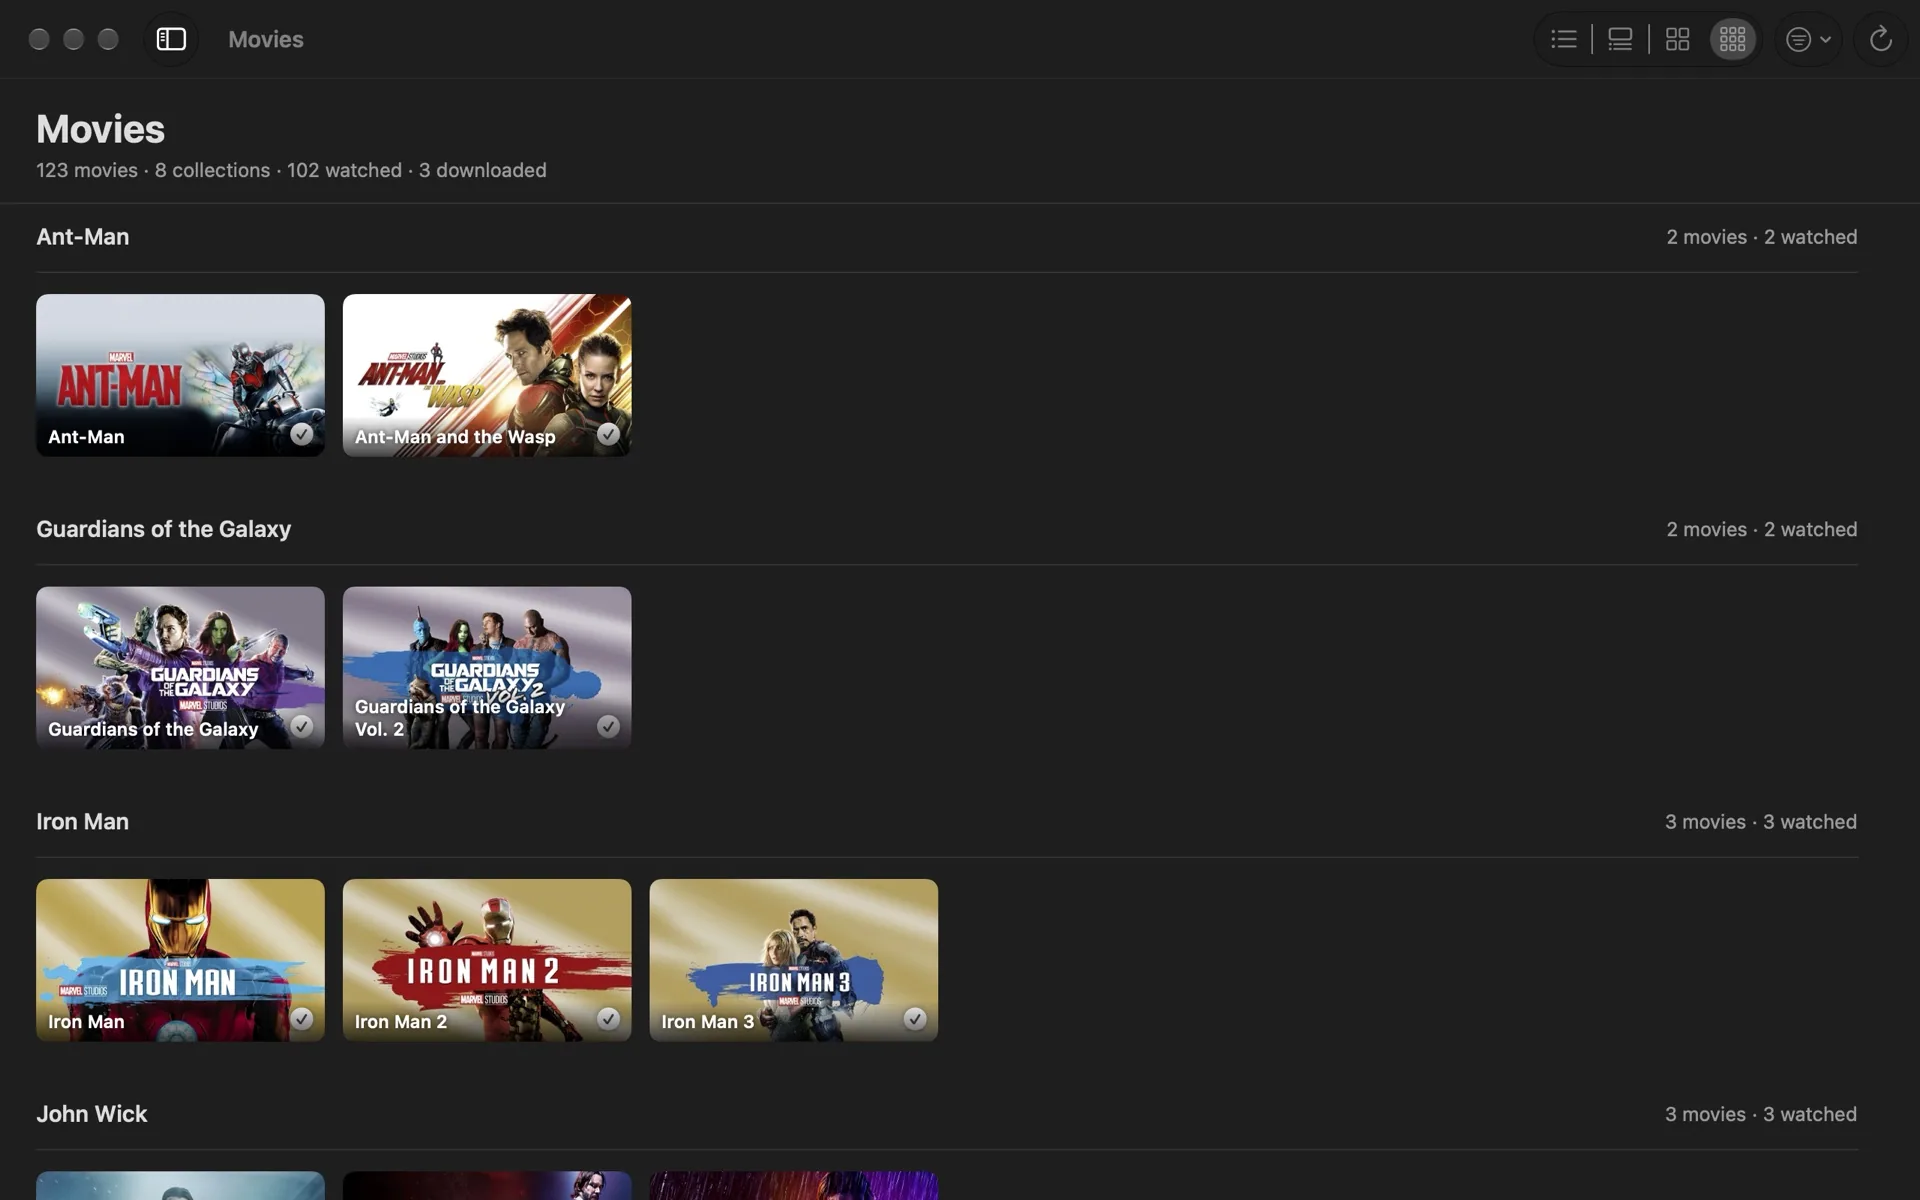Viewport: 1920px width, 1200px height.
Task: Open the Iron Man poster
Action: pyautogui.click(x=180, y=960)
